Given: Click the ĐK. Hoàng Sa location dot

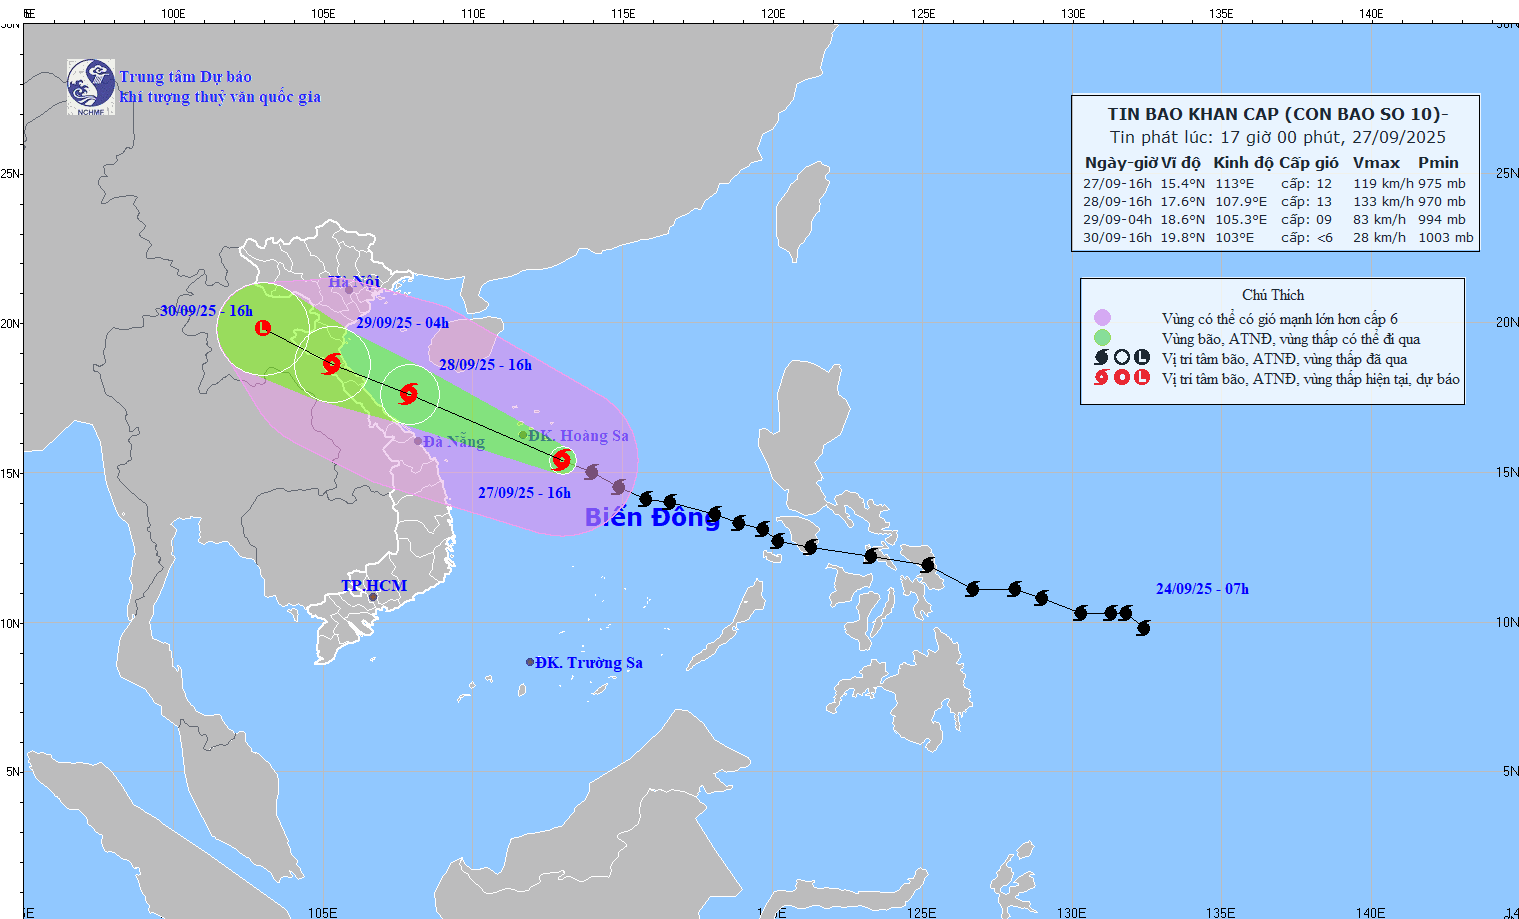Looking at the screenshot, I should [522, 435].
